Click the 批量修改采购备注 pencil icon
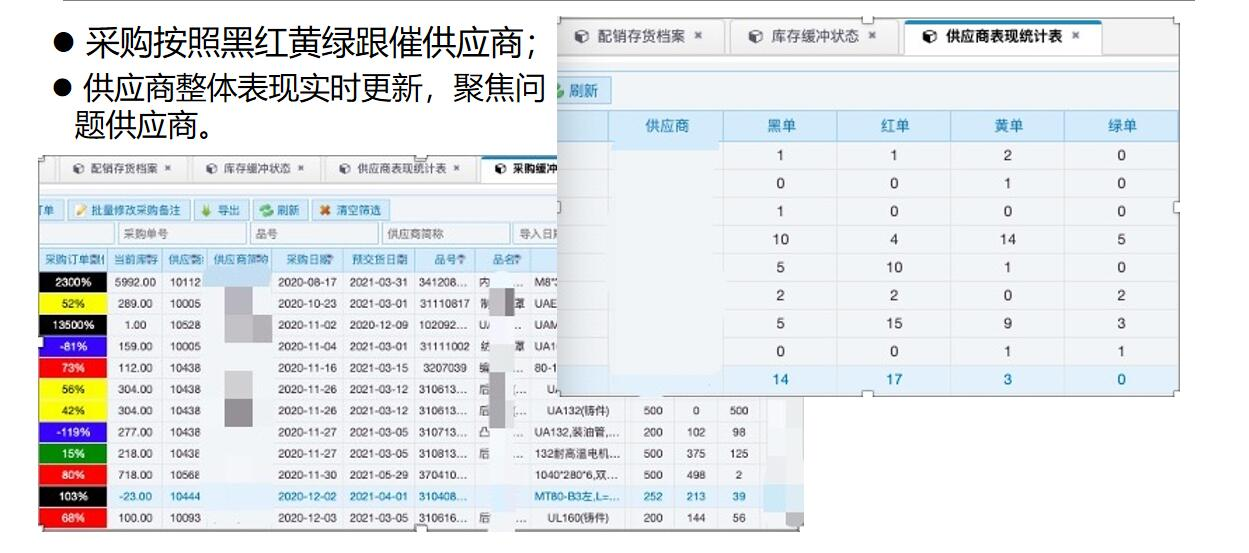Image resolution: width=1249 pixels, height=553 pixels. 80,211
